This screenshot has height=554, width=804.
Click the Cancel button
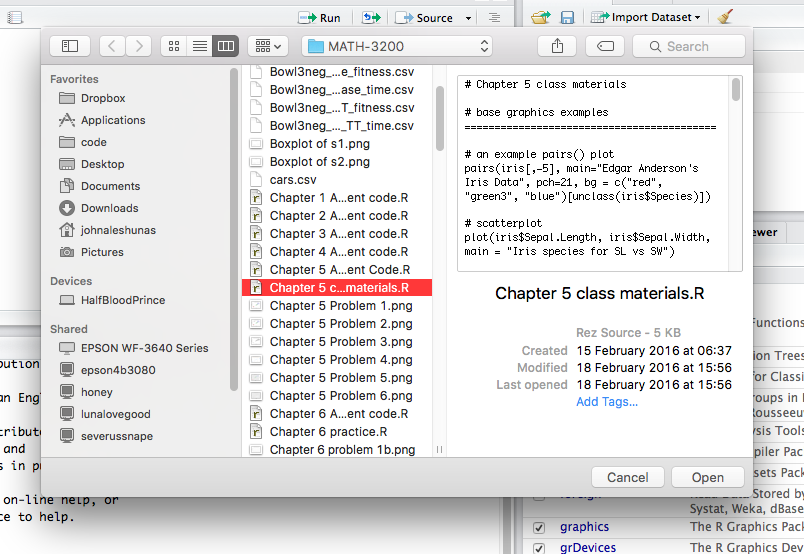628,478
